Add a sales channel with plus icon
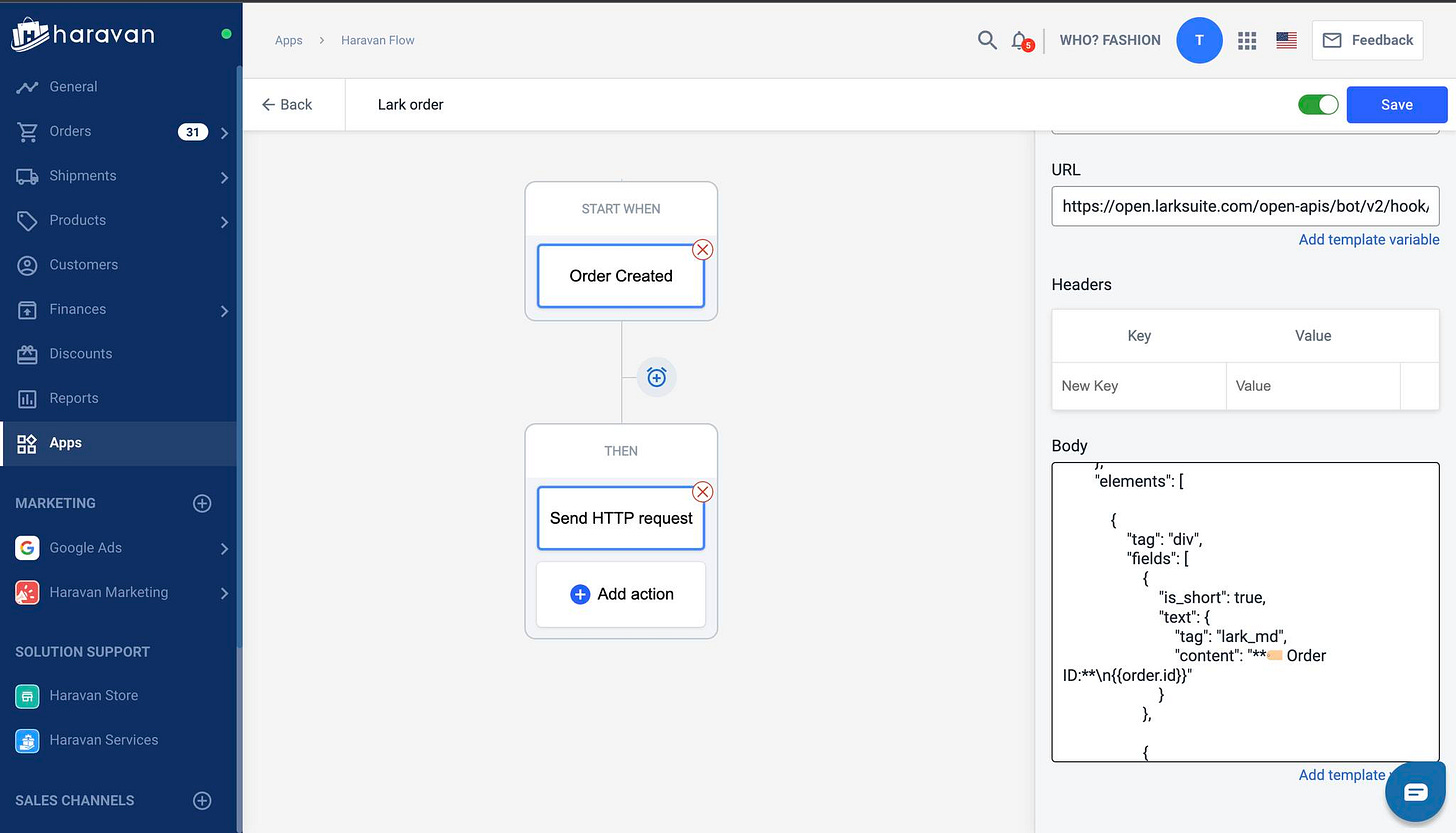Image resolution: width=1456 pixels, height=833 pixels. 202,800
